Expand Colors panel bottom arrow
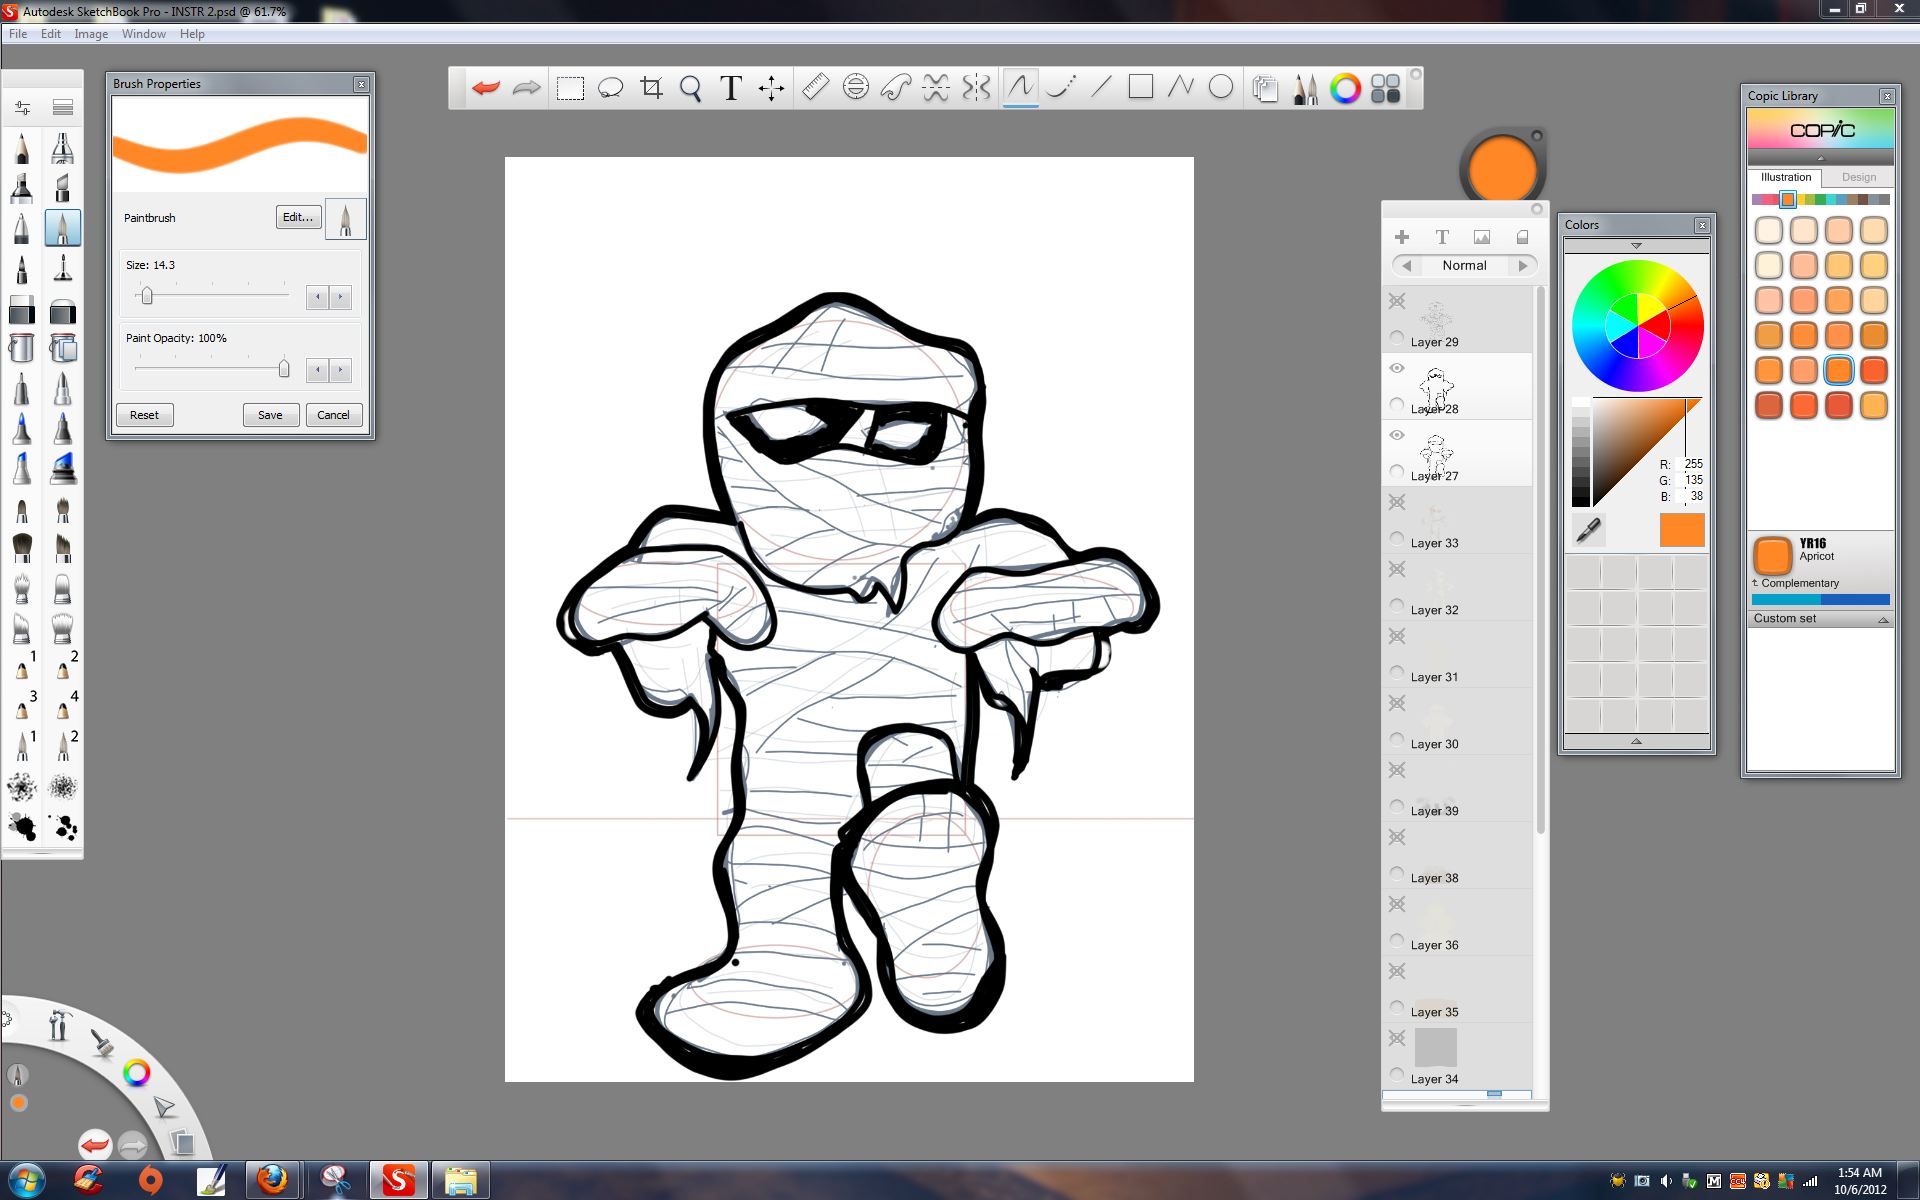Image resolution: width=1920 pixels, height=1200 pixels. point(1636,741)
